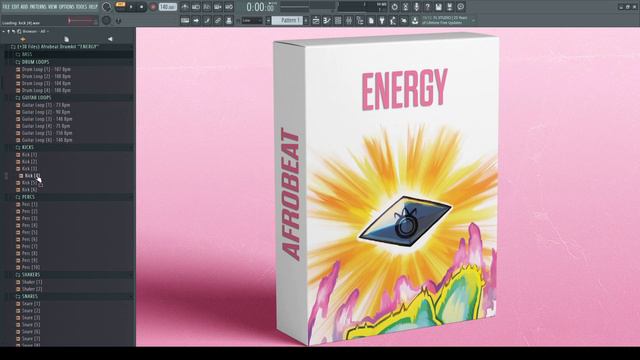Select Drum Loop [1] sample
The image size is (640, 360).
pos(46,69)
